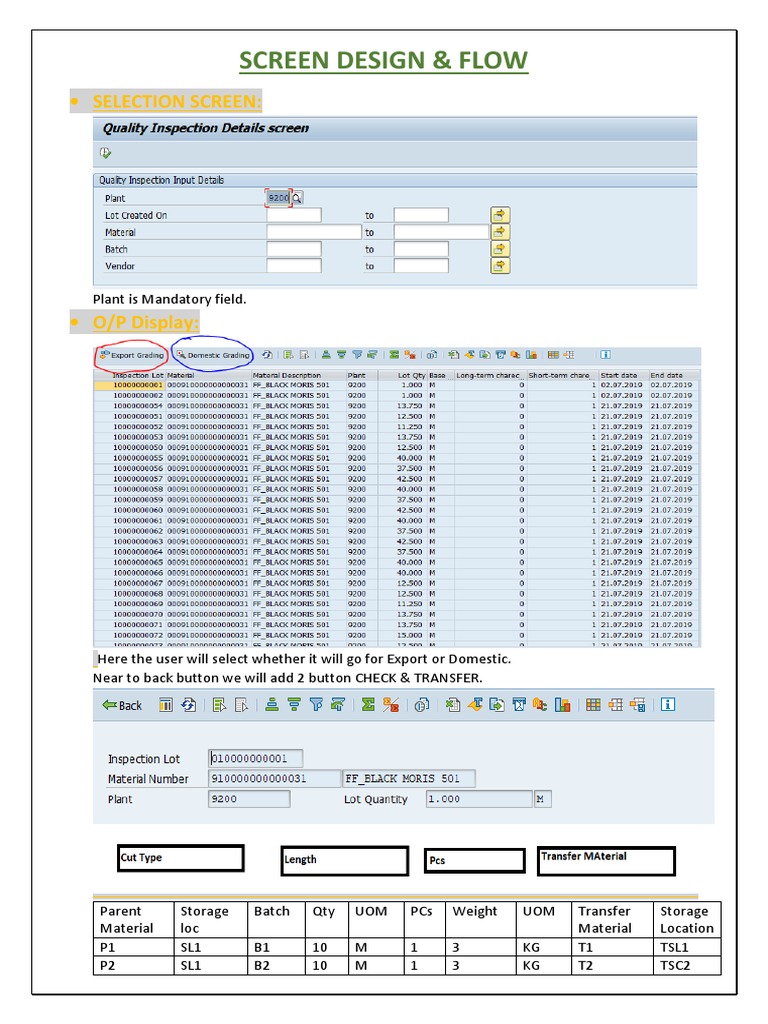Click the Subtotals icon in lower toolbar
Viewport: 768px width, 1024px height.
pos(391,705)
